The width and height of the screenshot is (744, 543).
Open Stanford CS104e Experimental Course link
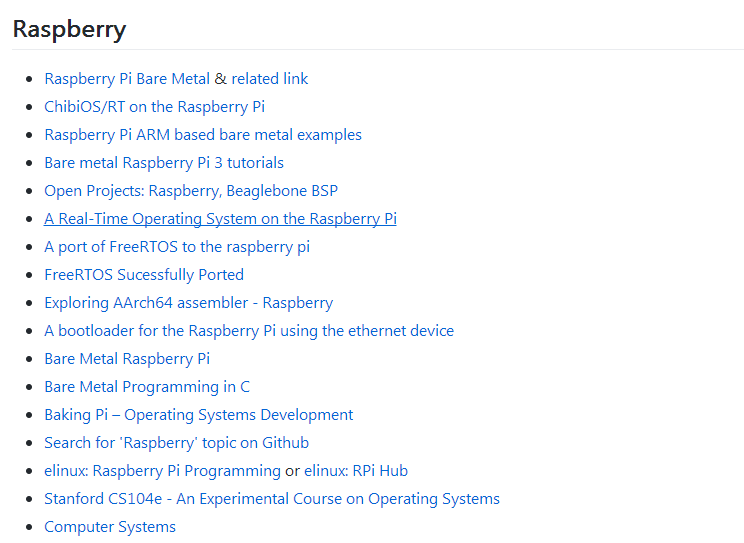(272, 499)
